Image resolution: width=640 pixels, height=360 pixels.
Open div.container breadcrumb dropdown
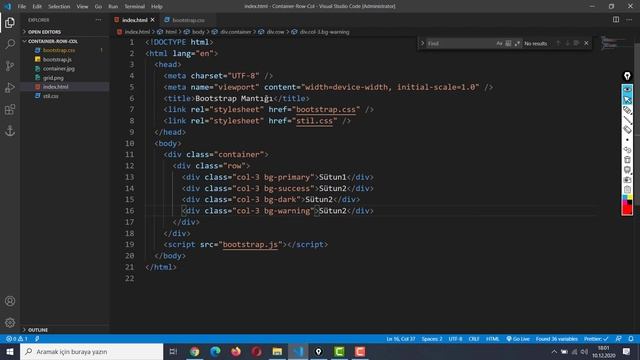tap(231, 32)
